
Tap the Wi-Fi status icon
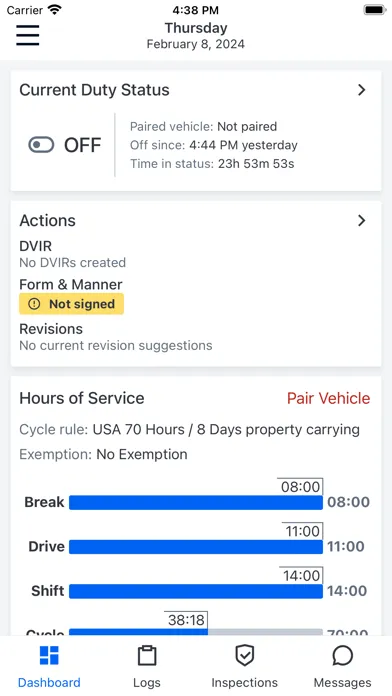coord(55,10)
